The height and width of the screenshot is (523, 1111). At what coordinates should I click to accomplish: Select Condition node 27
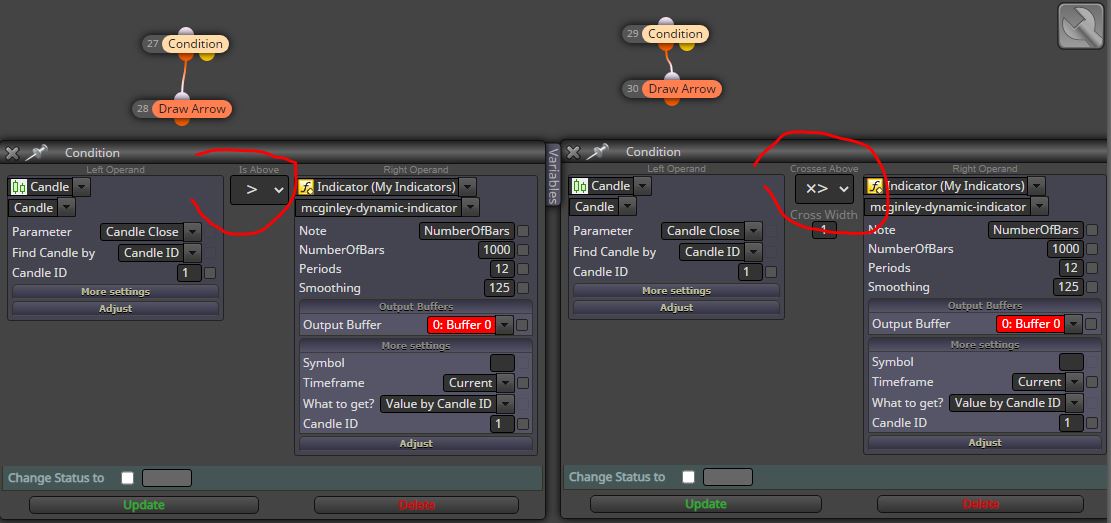click(195, 44)
